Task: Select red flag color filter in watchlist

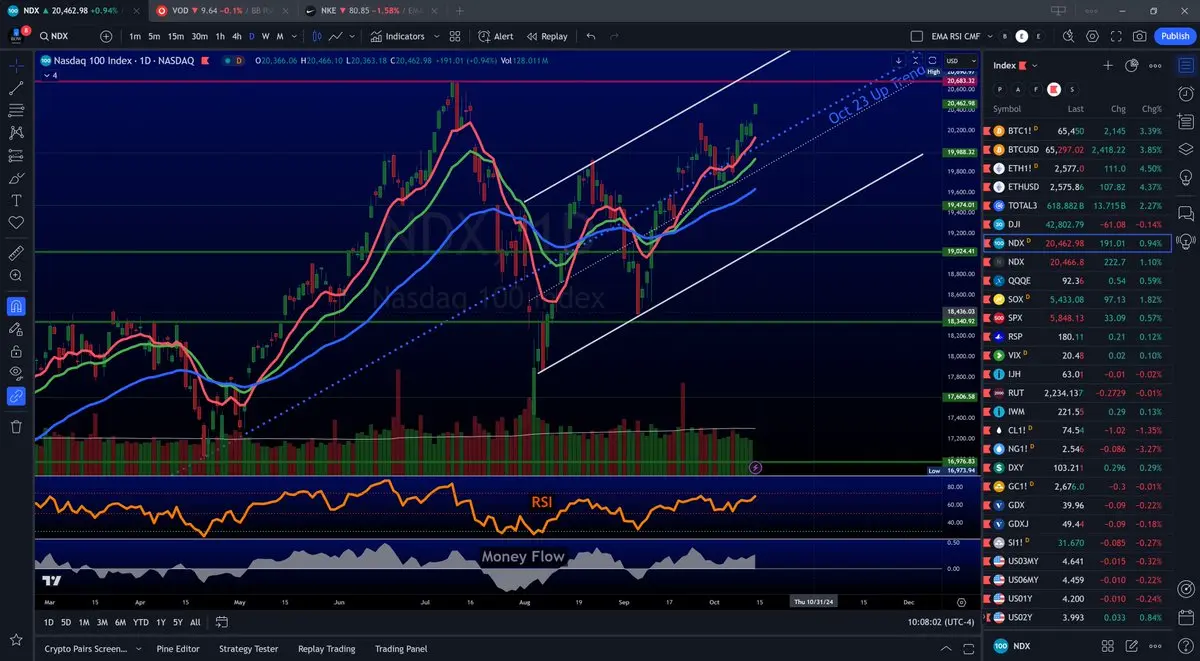Action: point(1053,89)
